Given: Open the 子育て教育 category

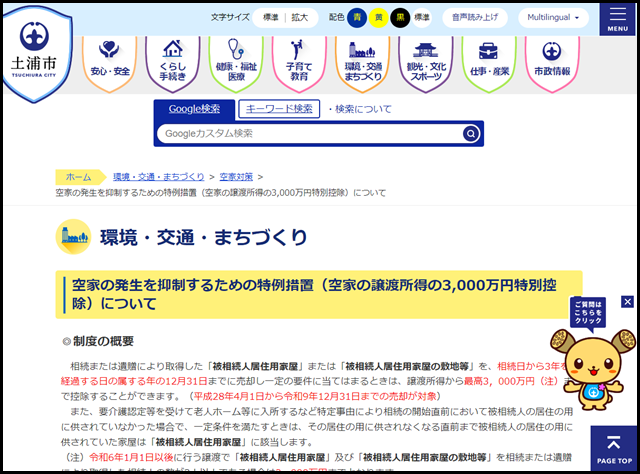Looking at the screenshot, I should click(299, 63).
